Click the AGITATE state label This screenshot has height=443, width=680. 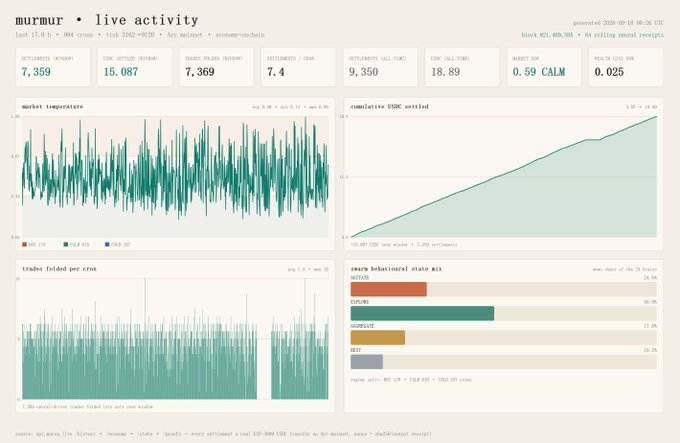coord(360,278)
